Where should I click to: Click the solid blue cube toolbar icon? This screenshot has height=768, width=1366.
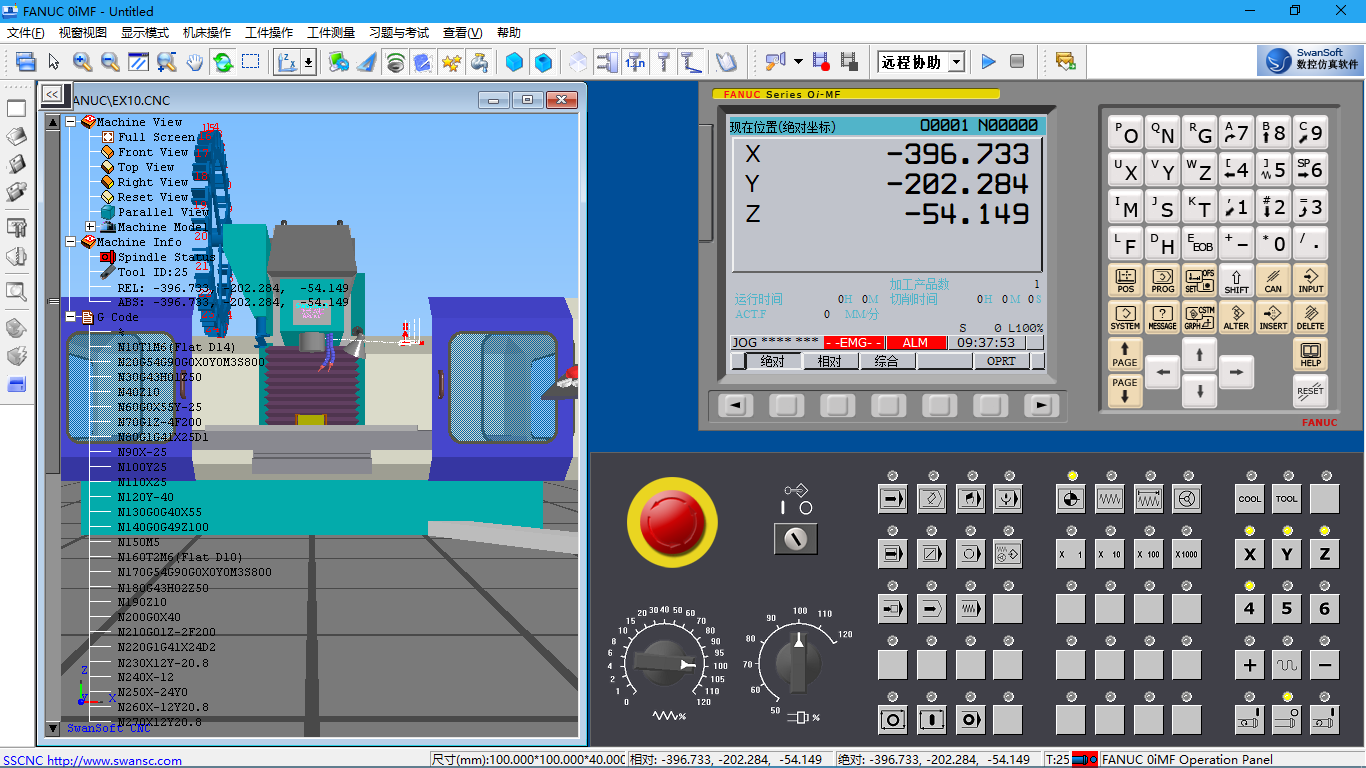pos(514,62)
